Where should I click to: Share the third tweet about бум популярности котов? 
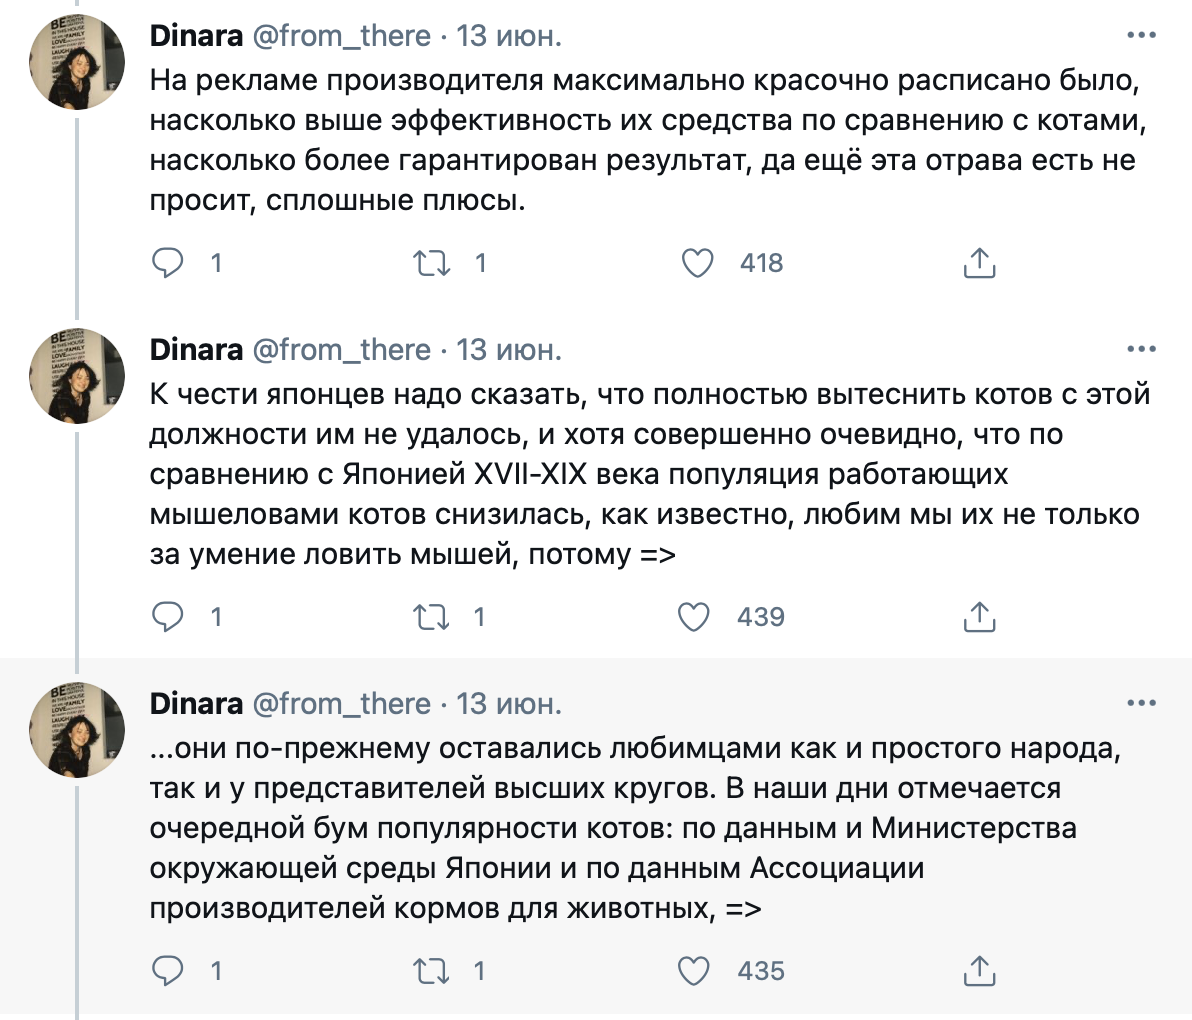click(x=979, y=971)
